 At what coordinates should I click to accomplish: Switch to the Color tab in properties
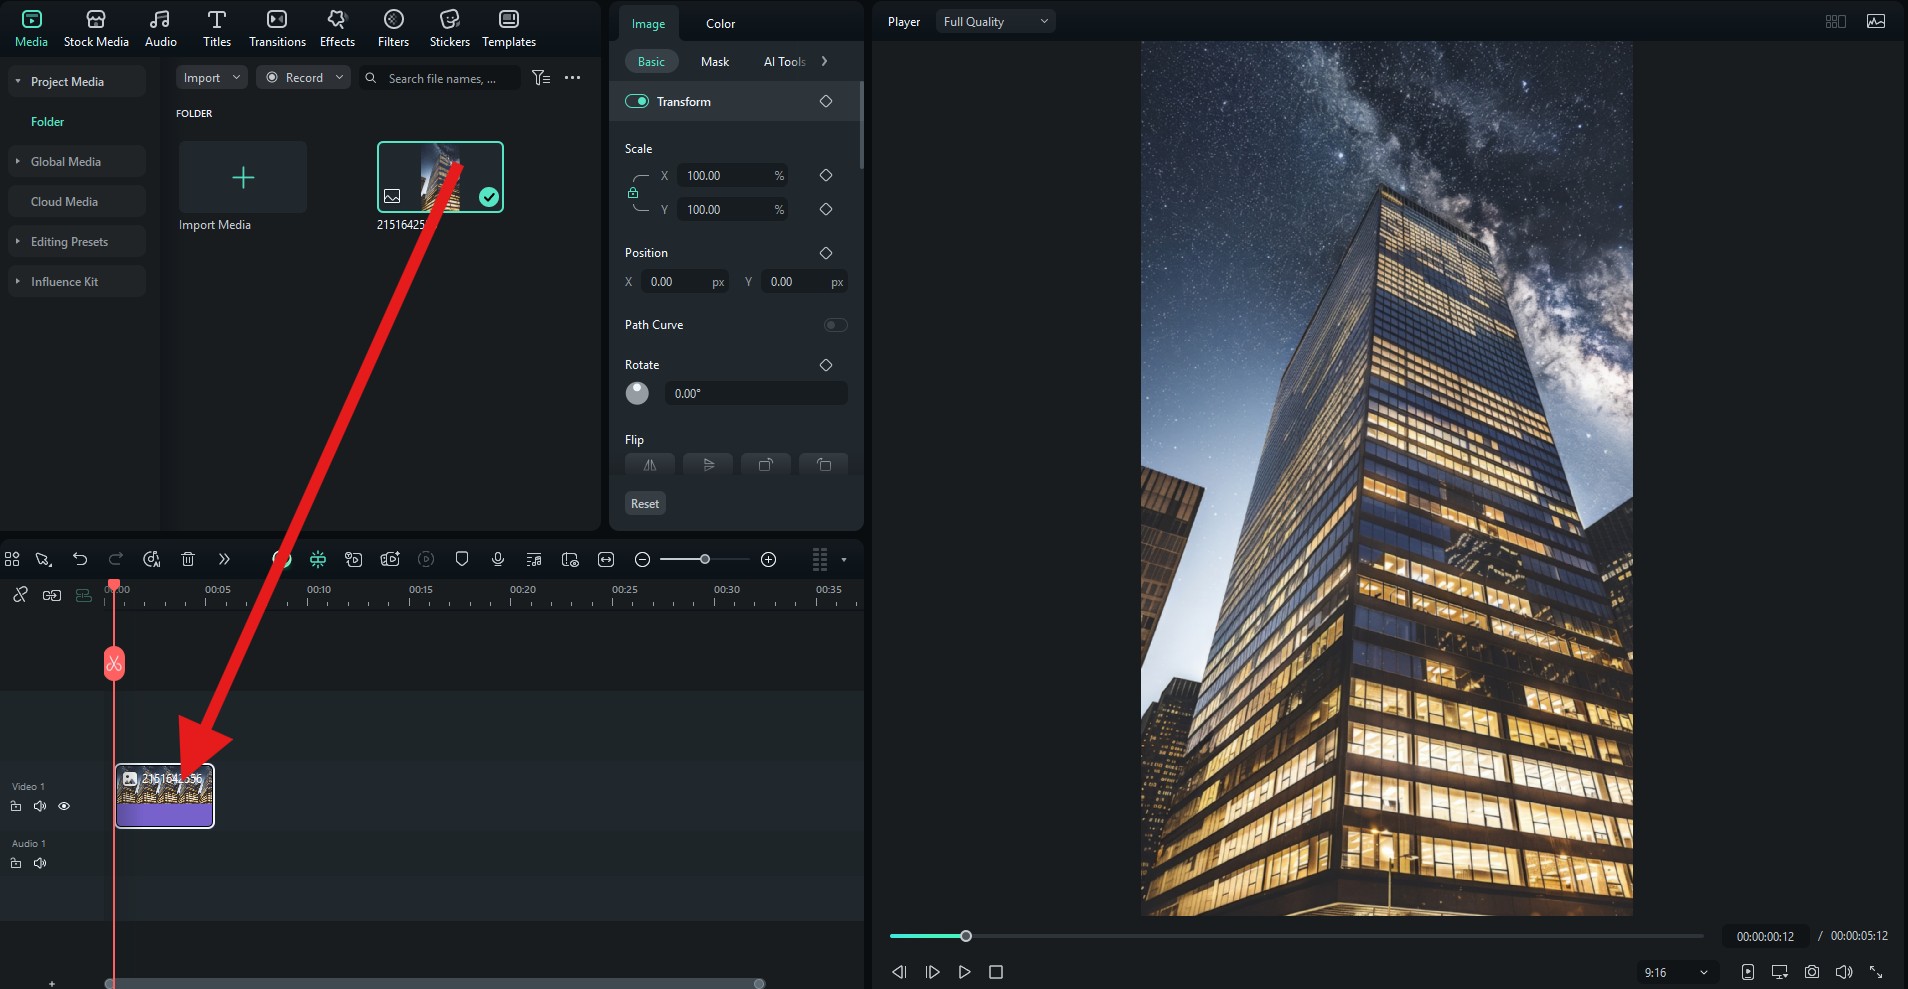[720, 23]
